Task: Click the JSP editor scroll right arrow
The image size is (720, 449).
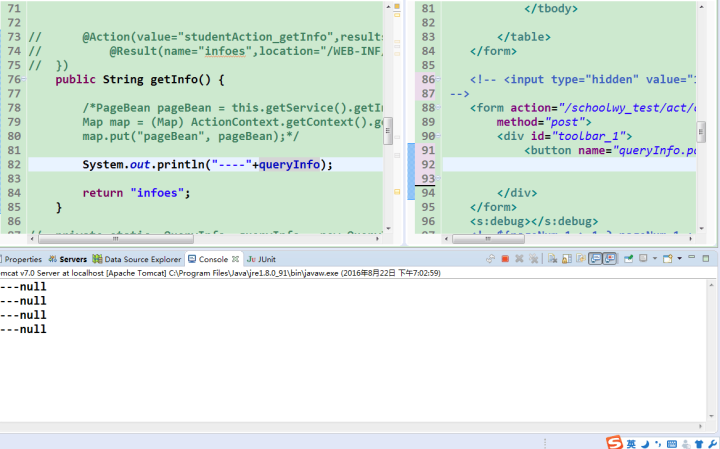Action: tap(690, 239)
